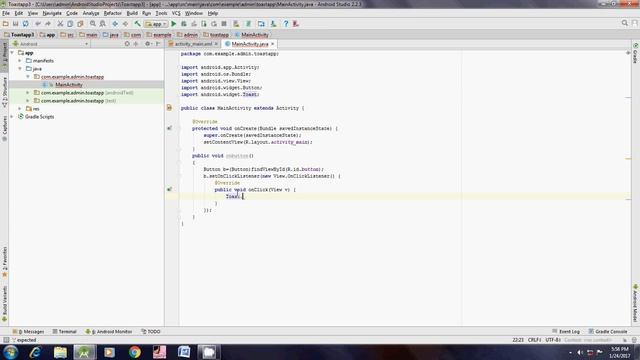This screenshot has height=360, width=640.
Task: Click the override gutter icon beside onCreate
Action: (169, 129)
